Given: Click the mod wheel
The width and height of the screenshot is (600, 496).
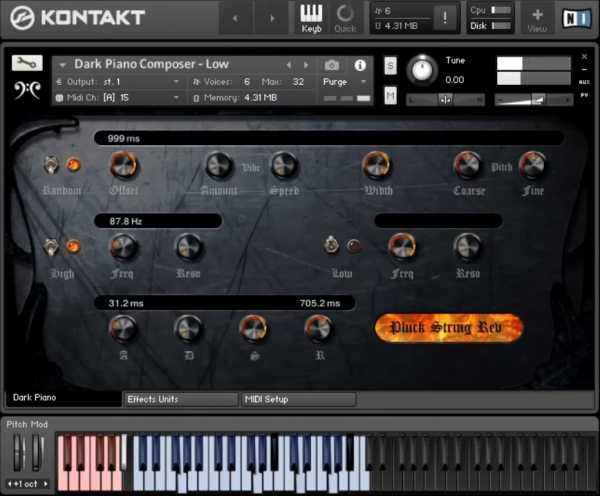Looking at the screenshot, I should pyautogui.click(x=37, y=452).
